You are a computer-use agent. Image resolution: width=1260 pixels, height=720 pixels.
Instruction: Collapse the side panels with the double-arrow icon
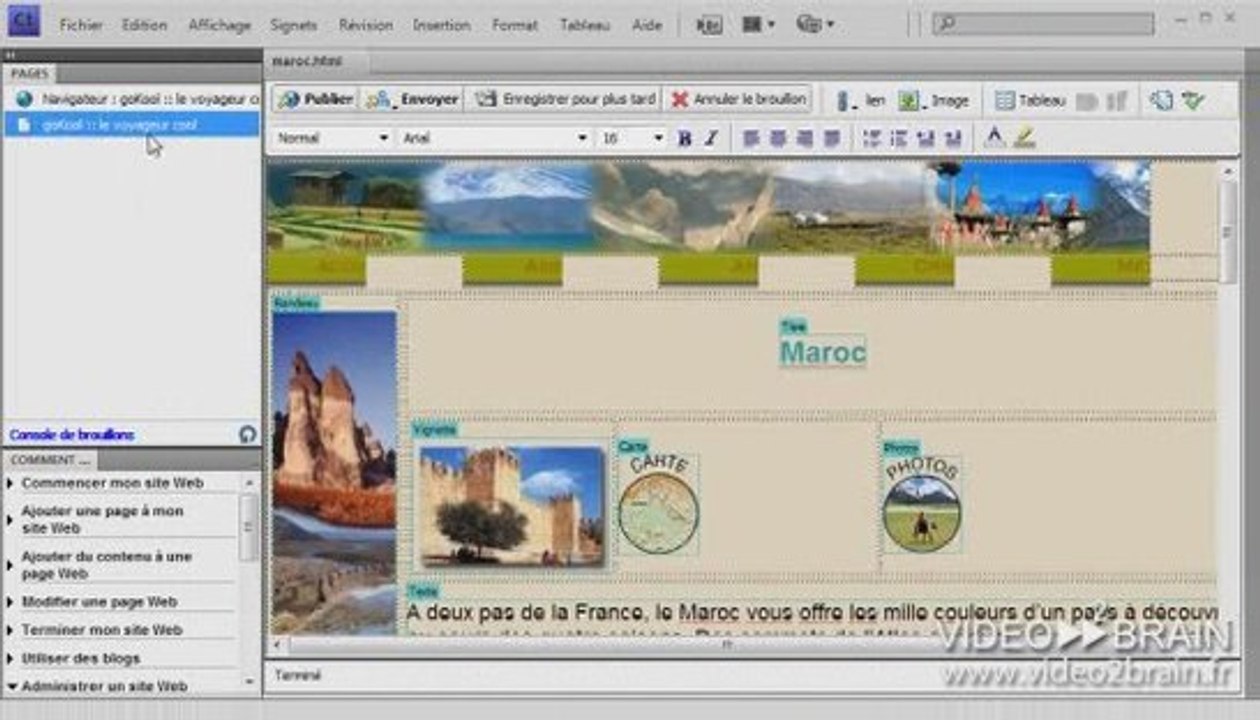point(10,57)
